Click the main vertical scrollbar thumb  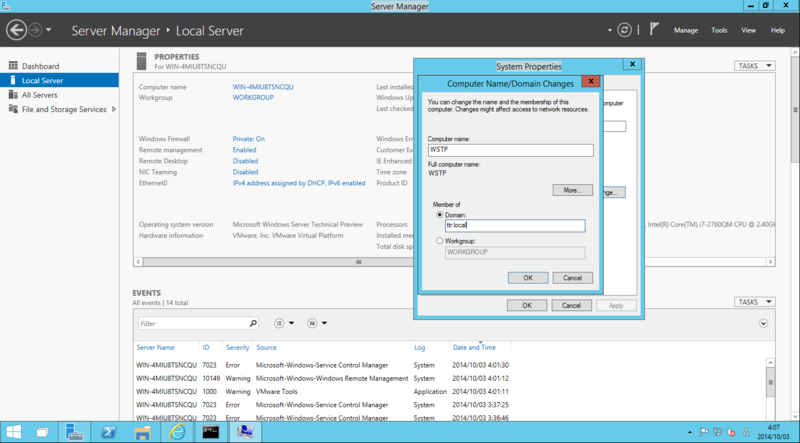coord(795,110)
